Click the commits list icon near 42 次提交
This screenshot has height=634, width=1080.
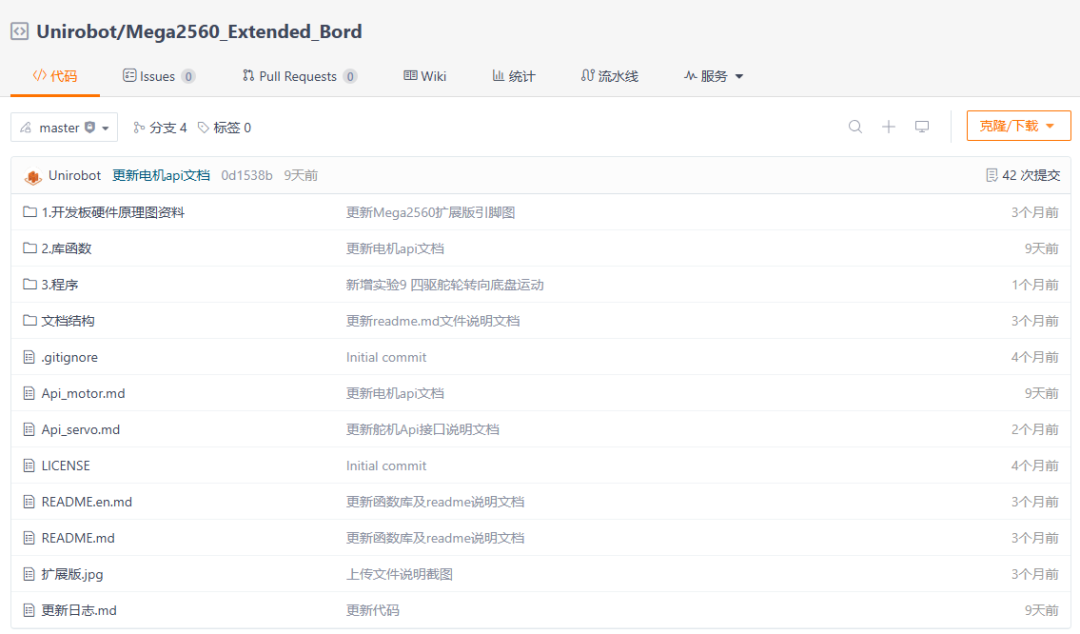[x=991, y=176]
